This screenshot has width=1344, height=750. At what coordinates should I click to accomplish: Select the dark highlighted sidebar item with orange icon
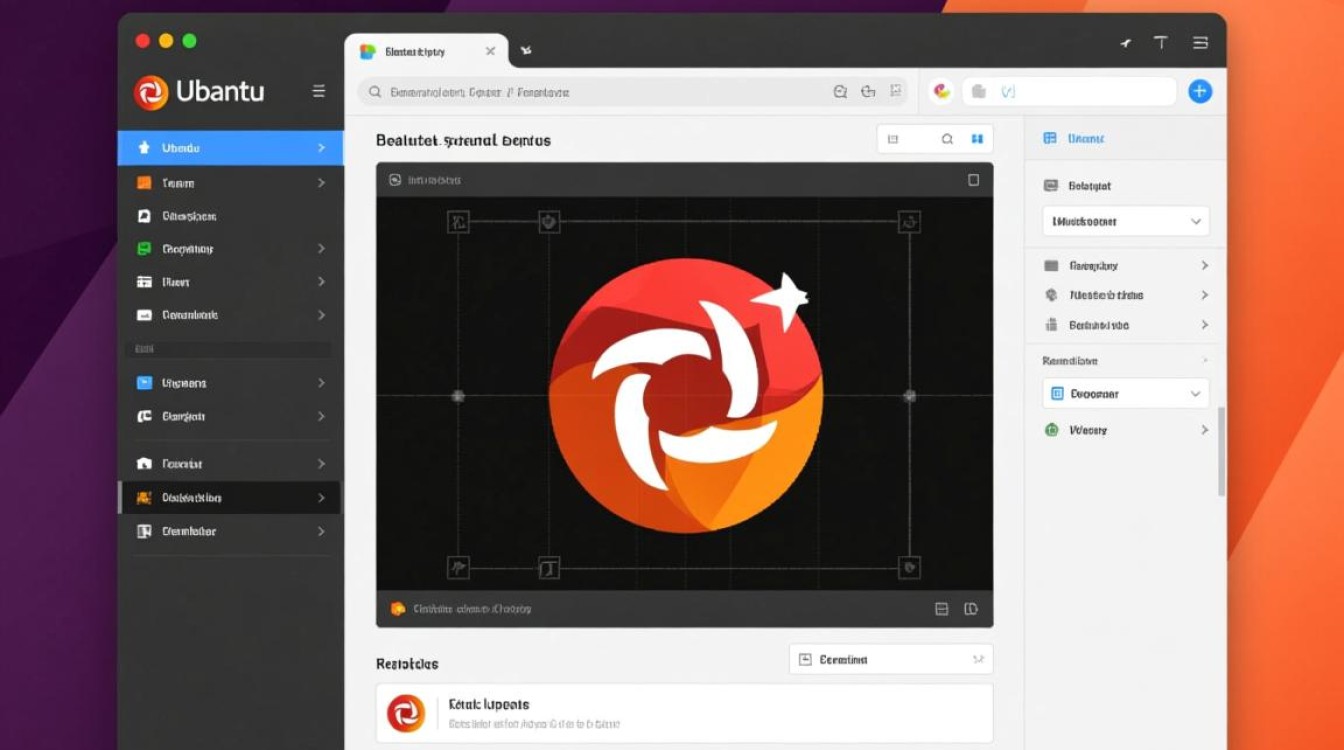point(229,497)
